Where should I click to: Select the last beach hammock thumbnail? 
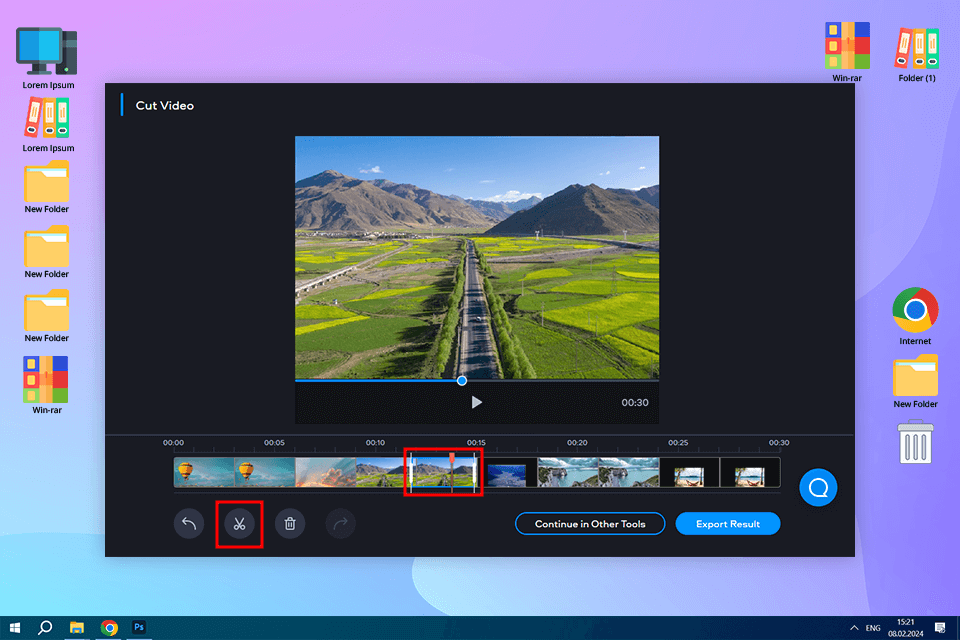tap(749, 475)
